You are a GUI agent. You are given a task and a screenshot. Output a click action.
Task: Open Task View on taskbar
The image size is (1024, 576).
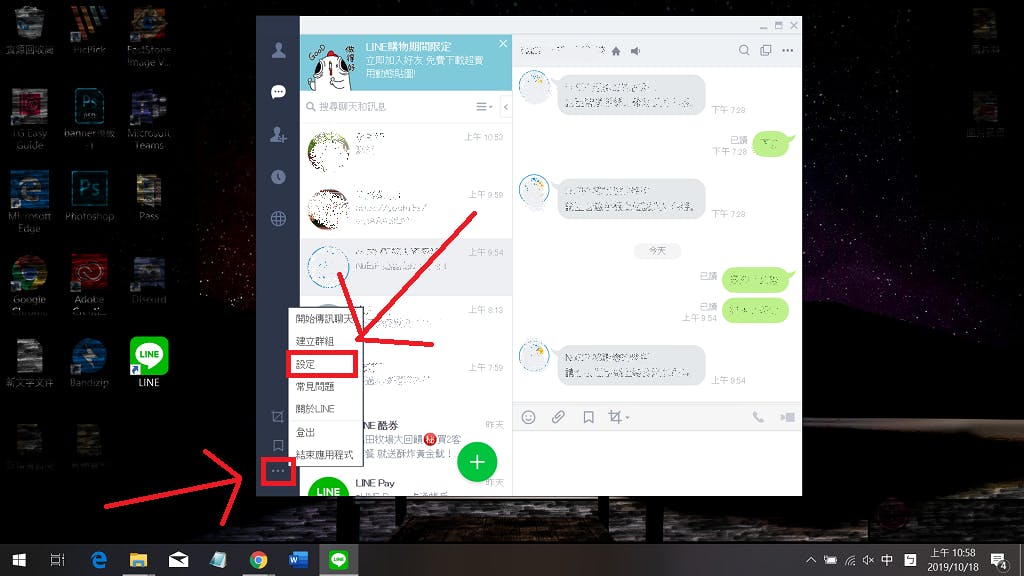pos(57,560)
